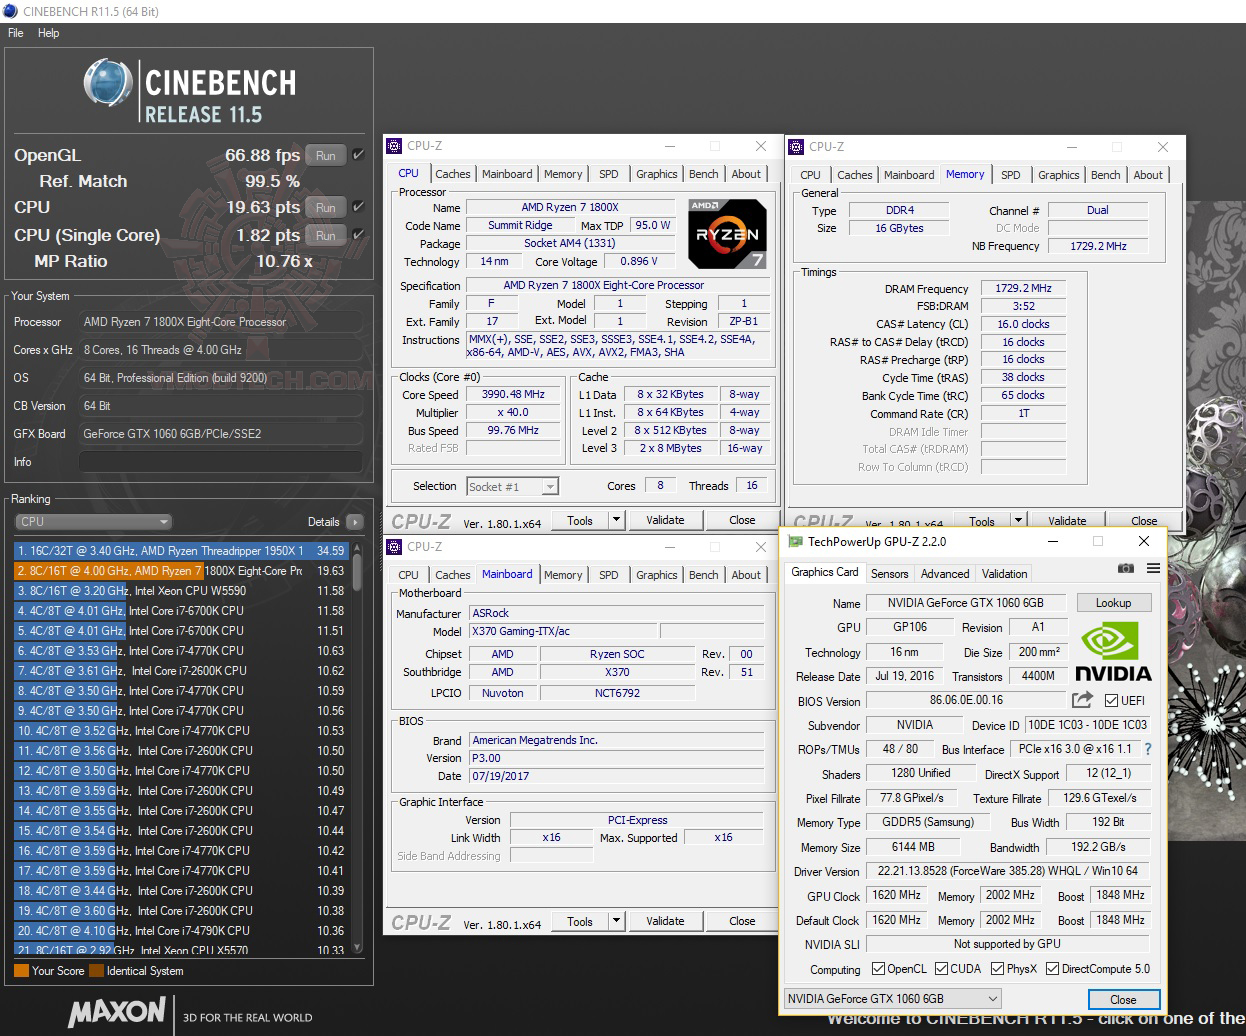The height and width of the screenshot is (1036, 1246).
Task: Select the SPD tab in Mainboard window
Action: click(x=608, y=575)
